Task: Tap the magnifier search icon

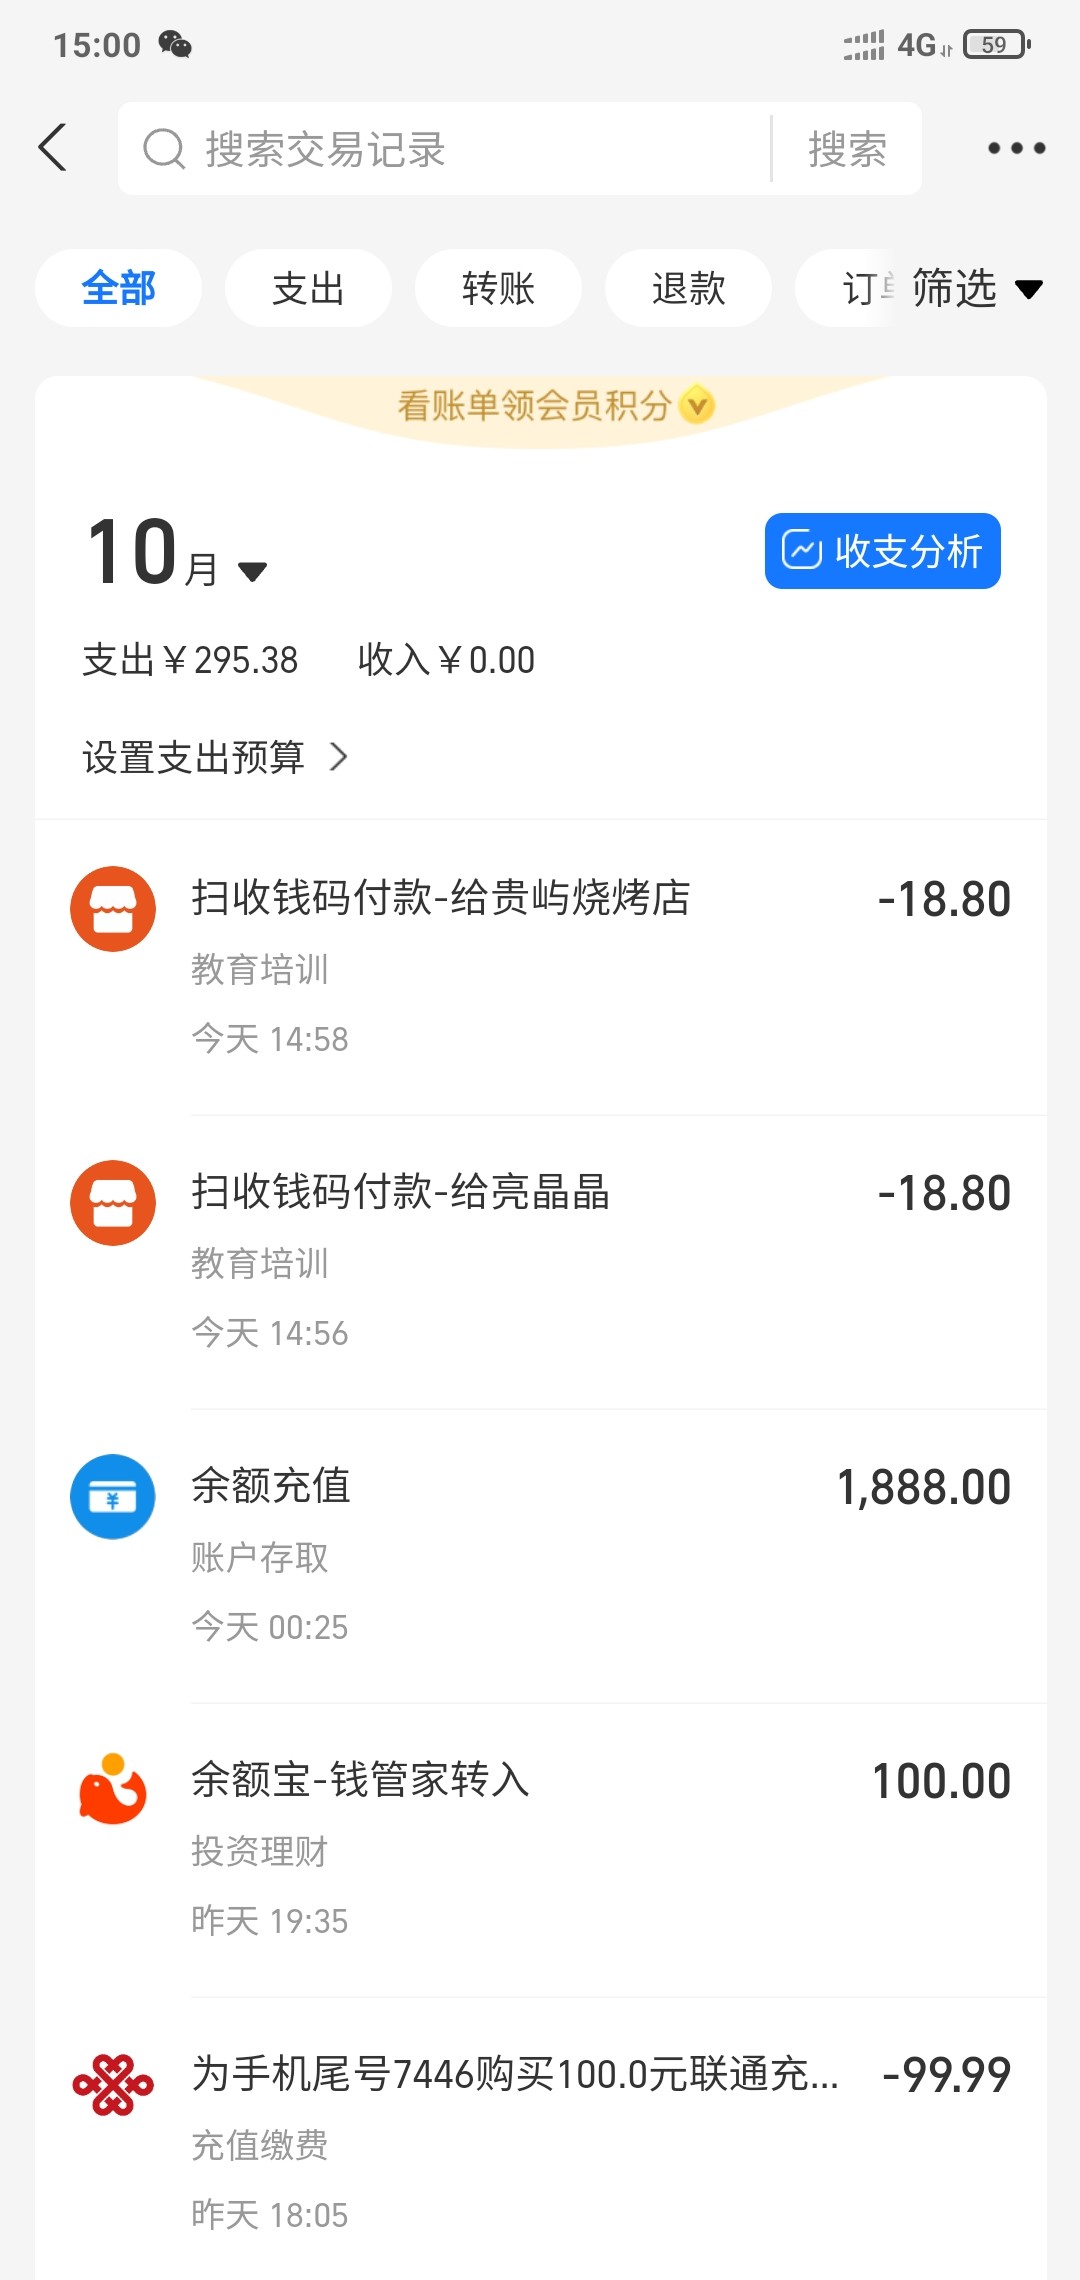Action: (x=164, y=149)
